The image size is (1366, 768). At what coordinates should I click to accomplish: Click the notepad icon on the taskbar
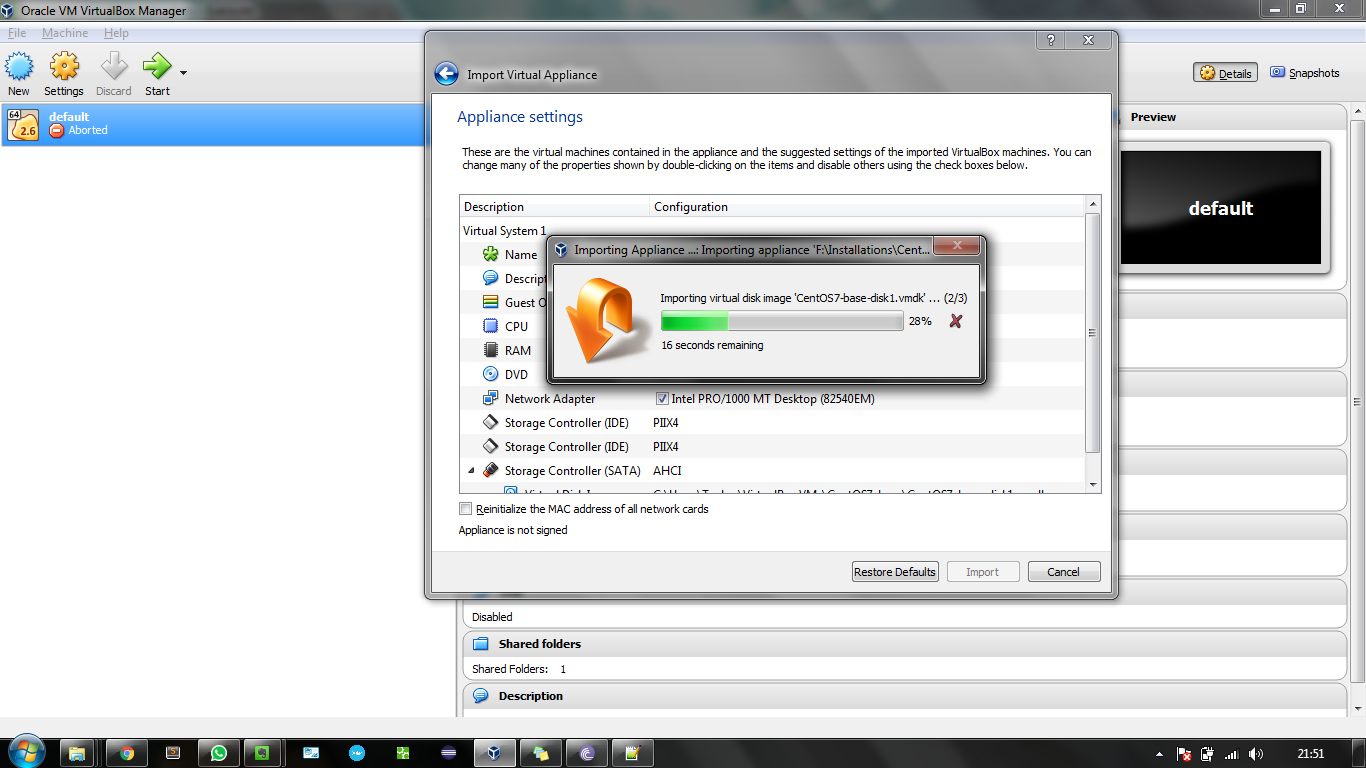coord(632,753)
